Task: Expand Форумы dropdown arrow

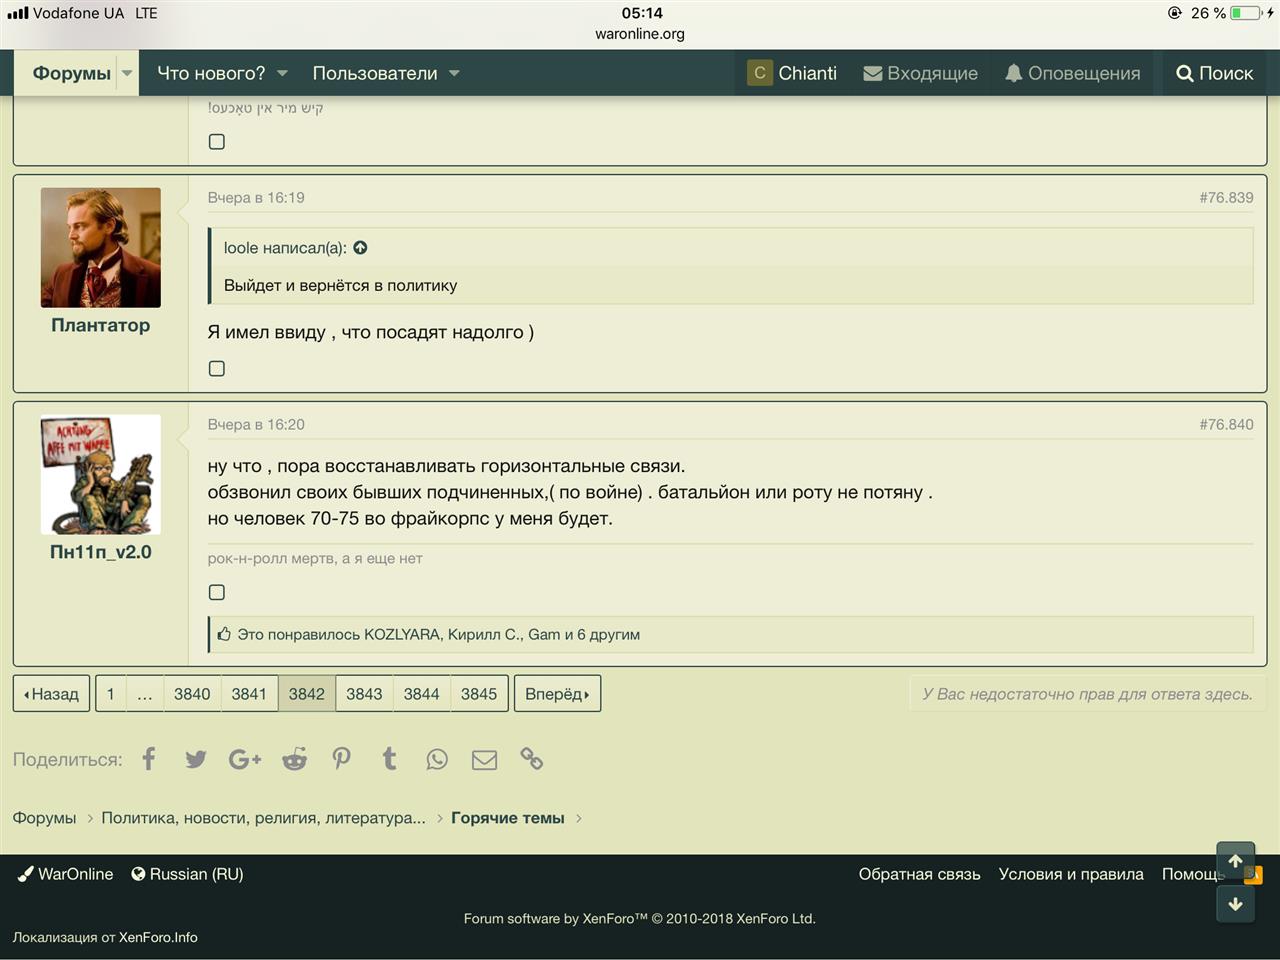Action: pos(127,73)
